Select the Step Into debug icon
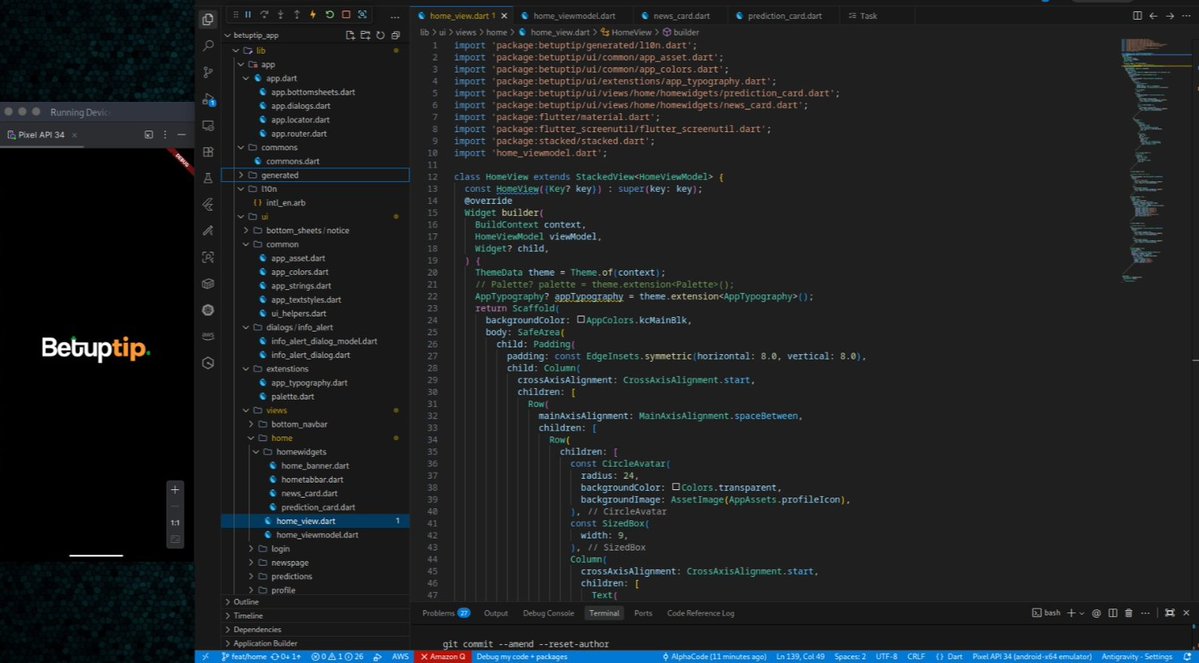Viewport: 1199px width, 663px height. pyautogui.click(x=280, y=14)
